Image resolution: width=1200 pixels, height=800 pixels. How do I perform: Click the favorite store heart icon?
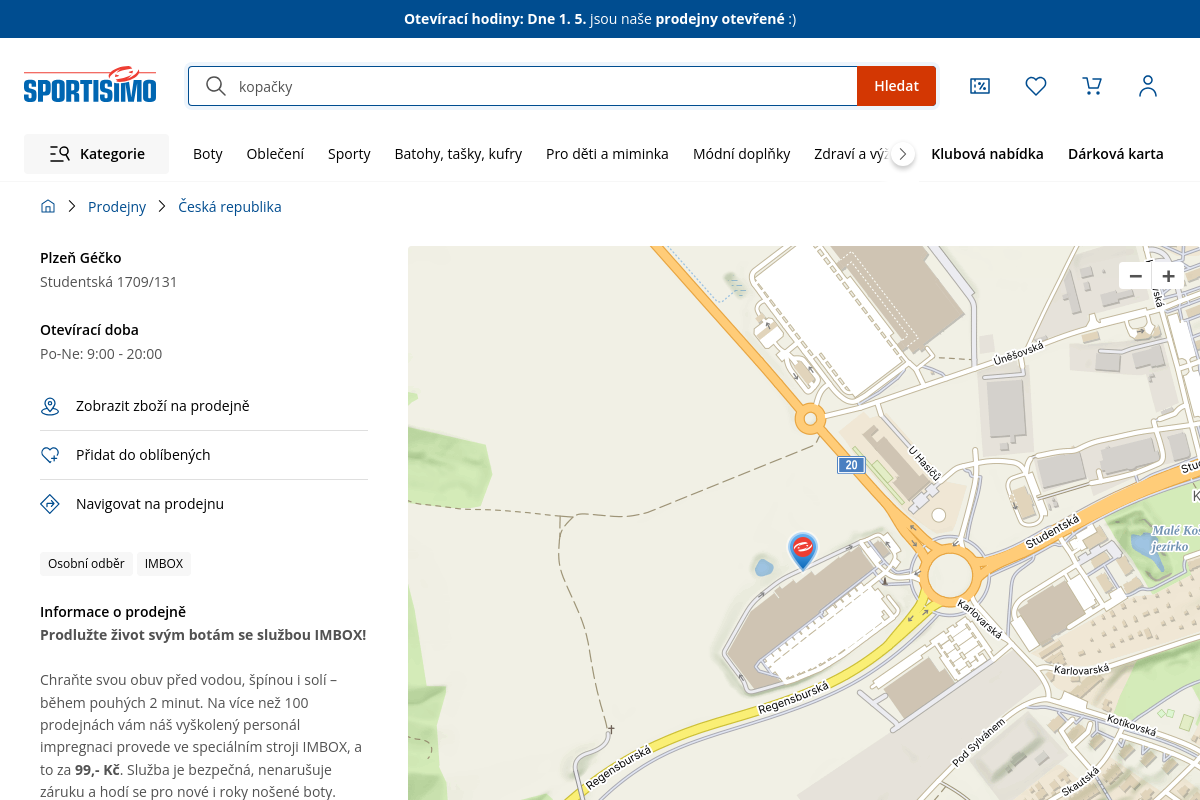(50, 455)
